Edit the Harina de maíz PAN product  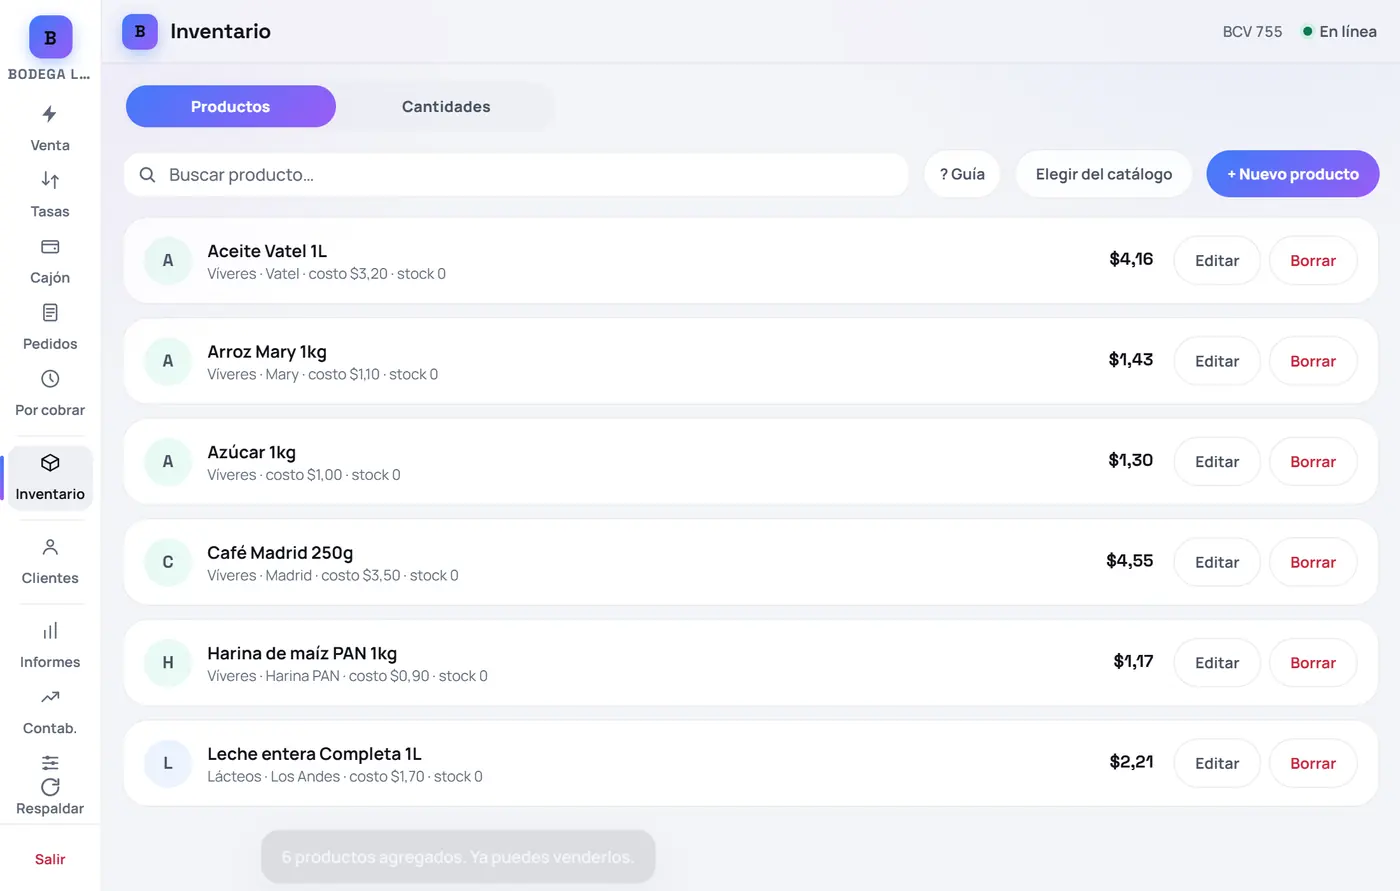[1217, 663]
